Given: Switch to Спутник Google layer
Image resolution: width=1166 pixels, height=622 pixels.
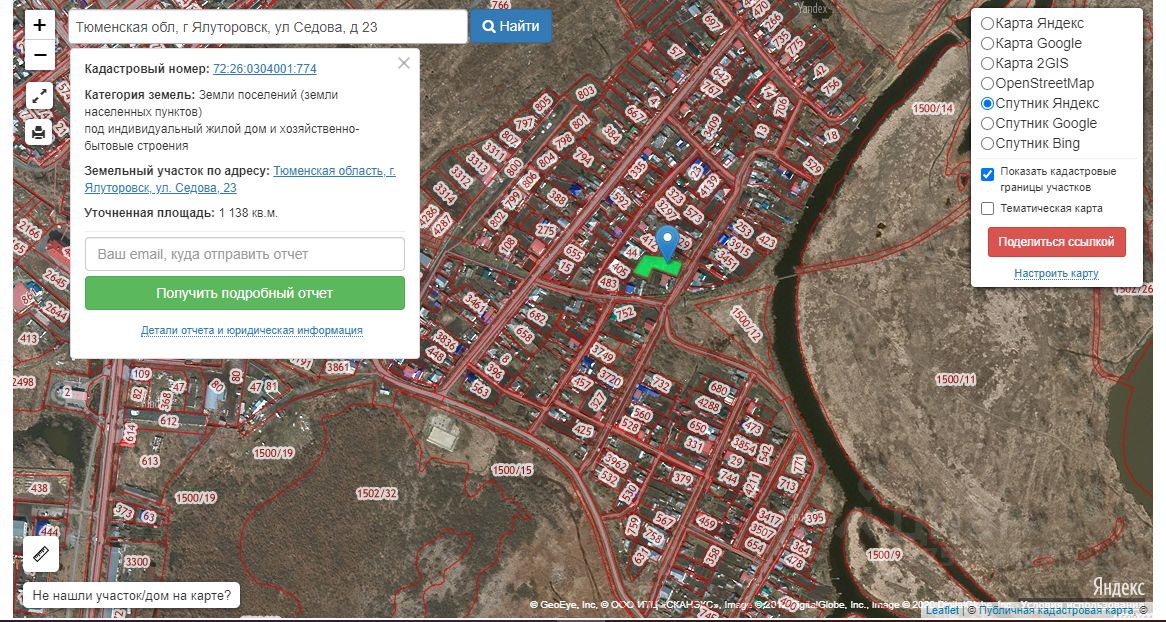Looking at the screenshot, I should point(987,123).
